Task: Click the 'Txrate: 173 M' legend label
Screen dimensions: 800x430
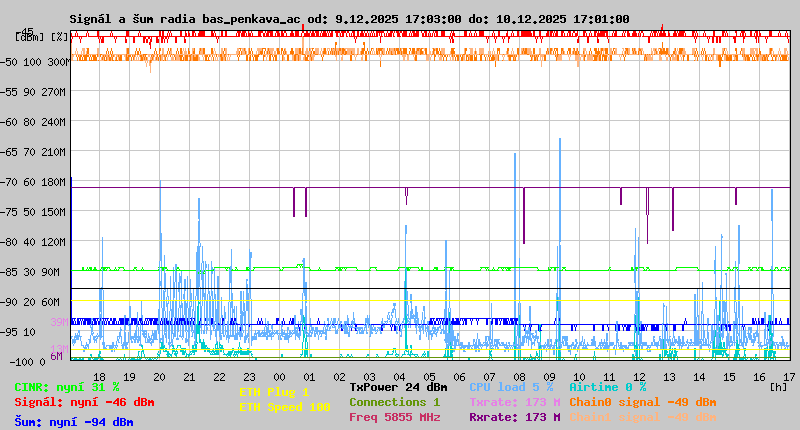Action: point(515,402)
